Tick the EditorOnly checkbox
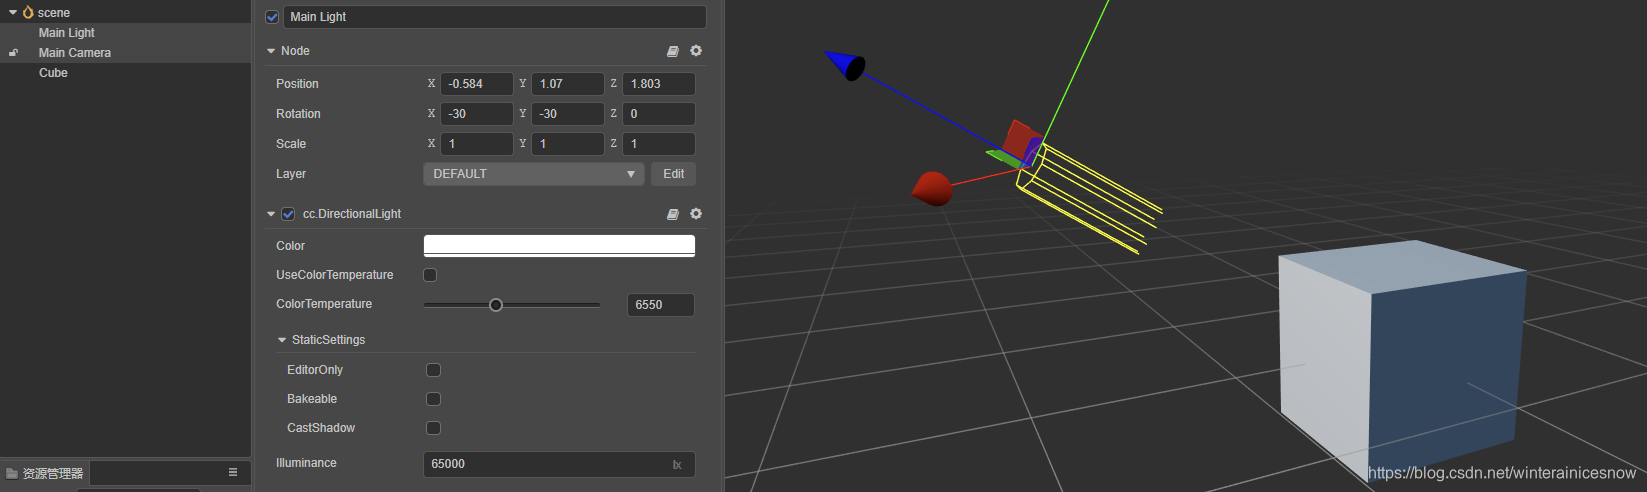 click(x=433, y=370)
